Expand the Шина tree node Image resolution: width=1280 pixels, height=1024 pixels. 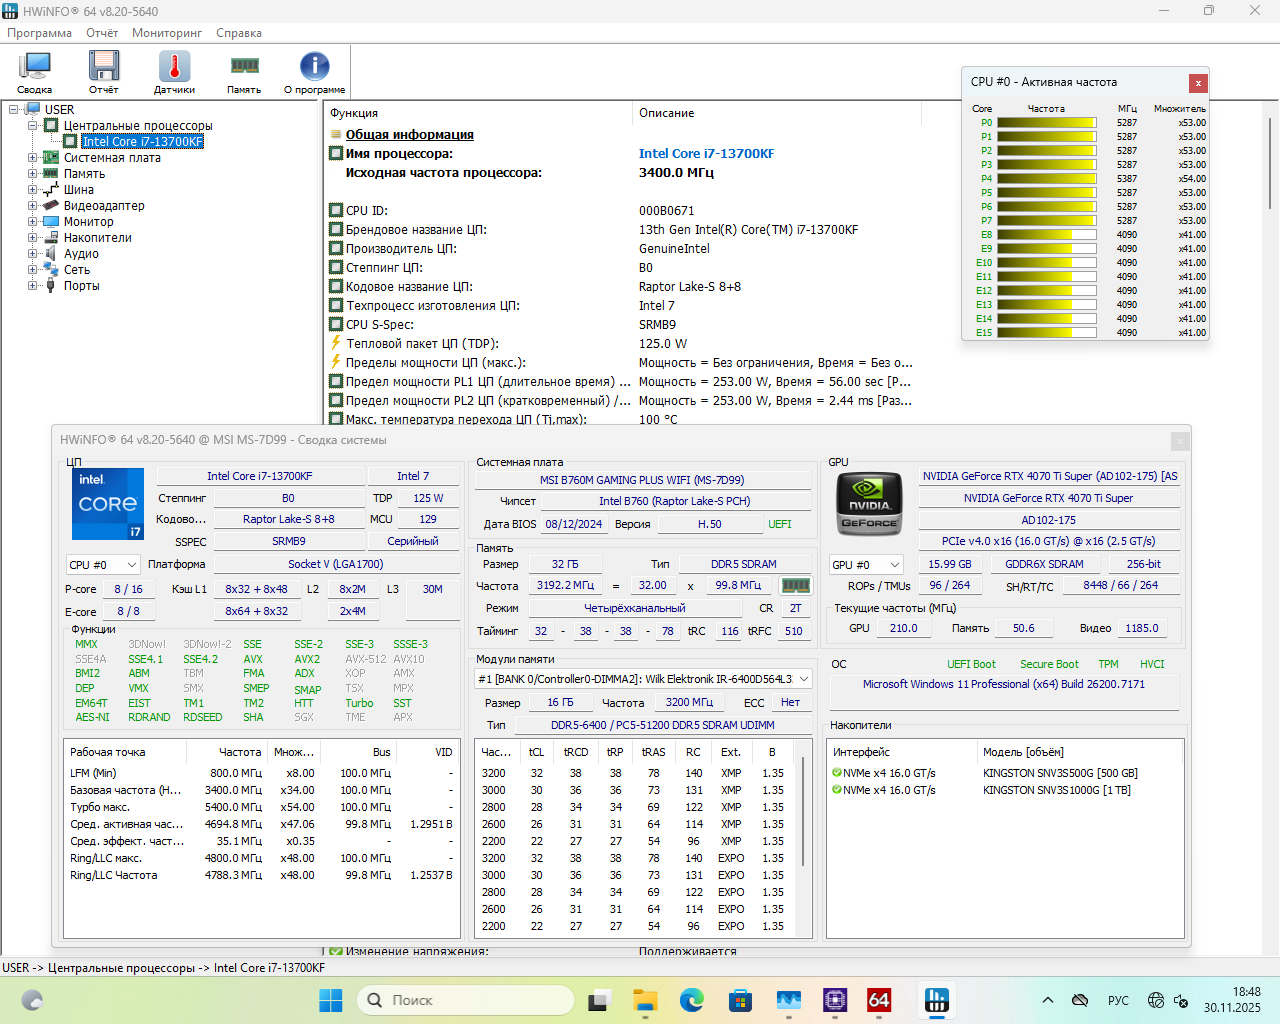(x=33, y=190)
